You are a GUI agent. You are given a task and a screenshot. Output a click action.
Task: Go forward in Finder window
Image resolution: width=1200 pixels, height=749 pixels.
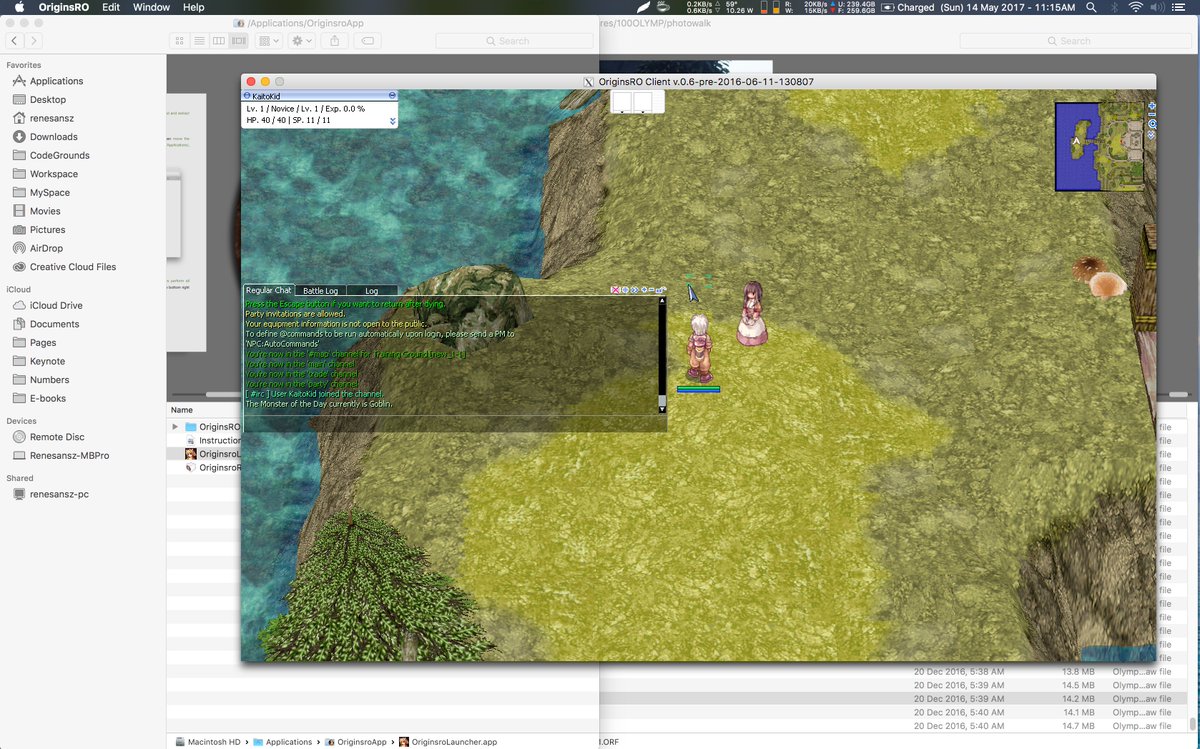[34, 41]
